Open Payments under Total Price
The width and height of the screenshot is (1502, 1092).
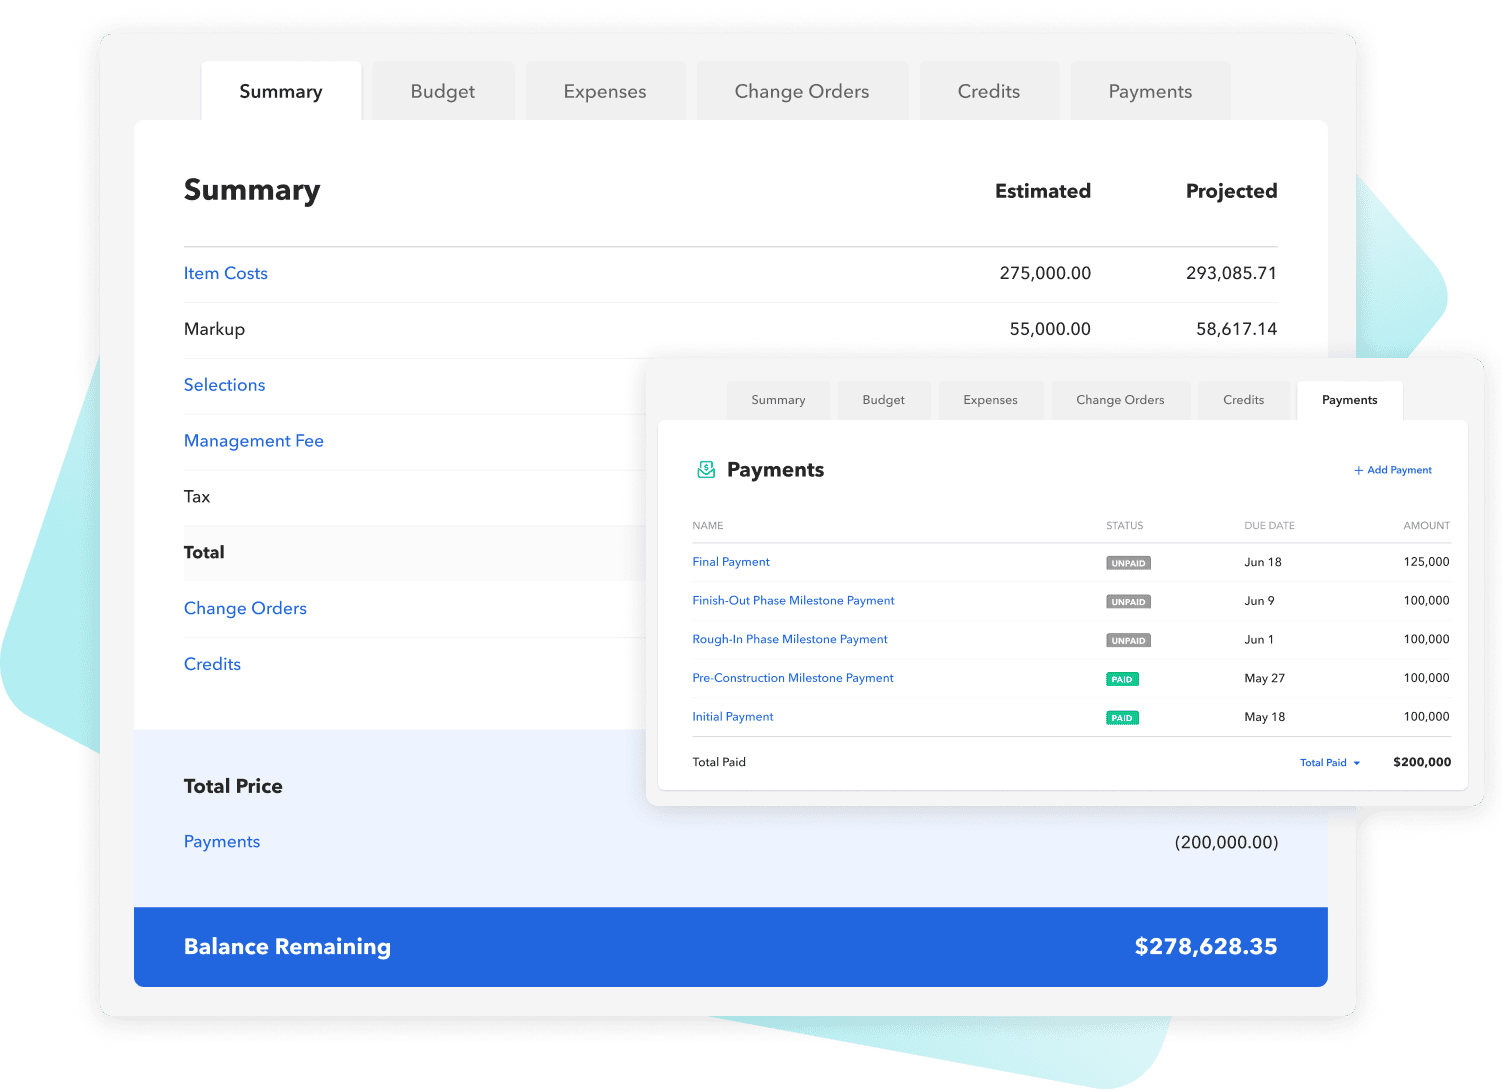pos(221,841)
